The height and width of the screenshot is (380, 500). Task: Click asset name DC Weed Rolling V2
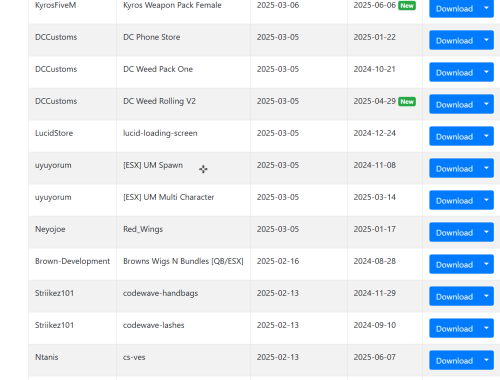pos(159,101)
